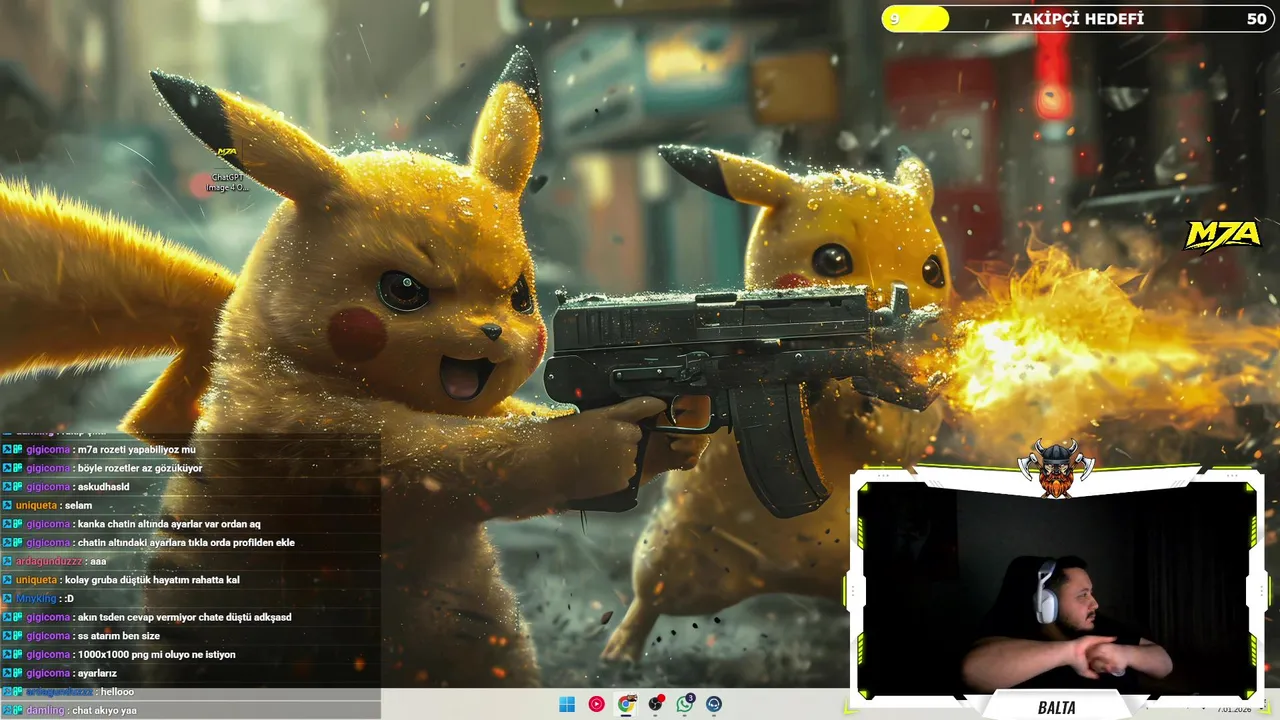Click message "kolay gruba düştük hayatım rahatta kal"

tap(152, 580)
